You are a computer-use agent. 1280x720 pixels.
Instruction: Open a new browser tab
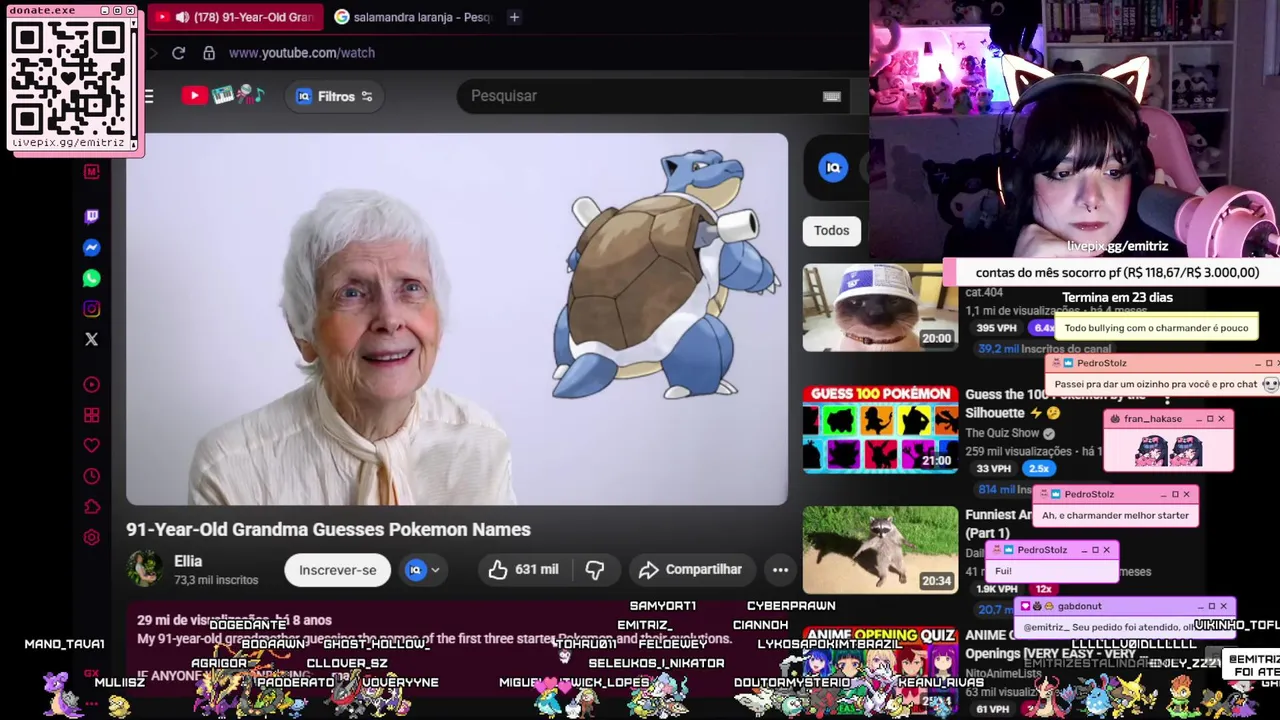(514, 17)
